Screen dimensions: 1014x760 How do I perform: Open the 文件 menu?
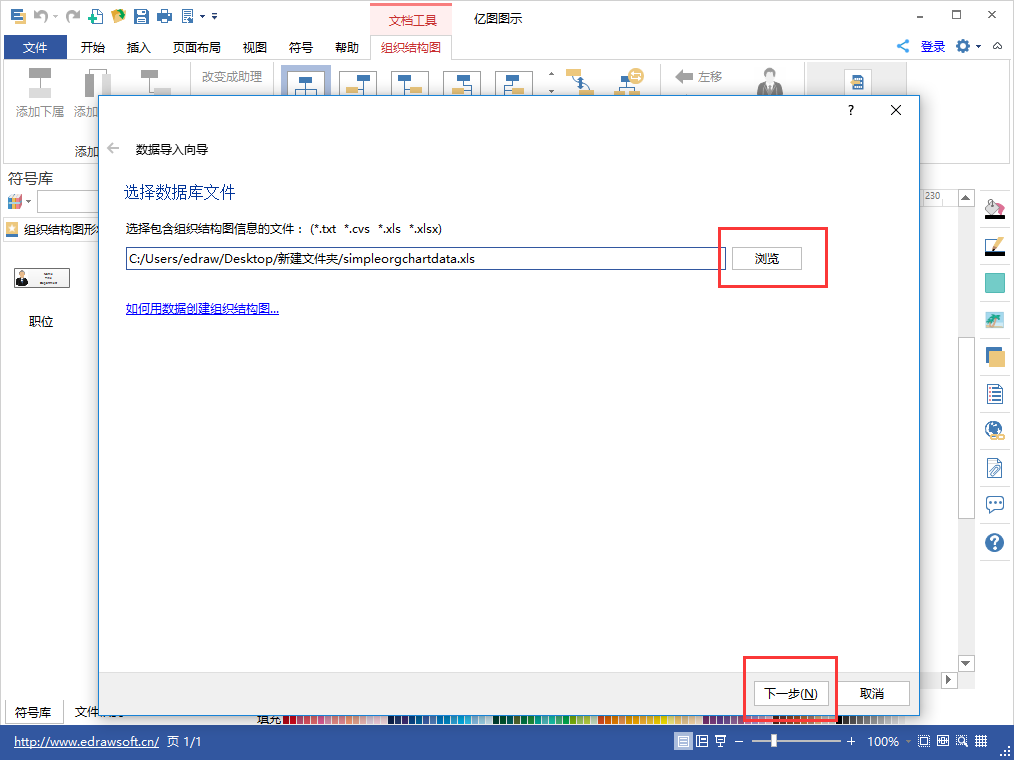click(x=36, y=47)
